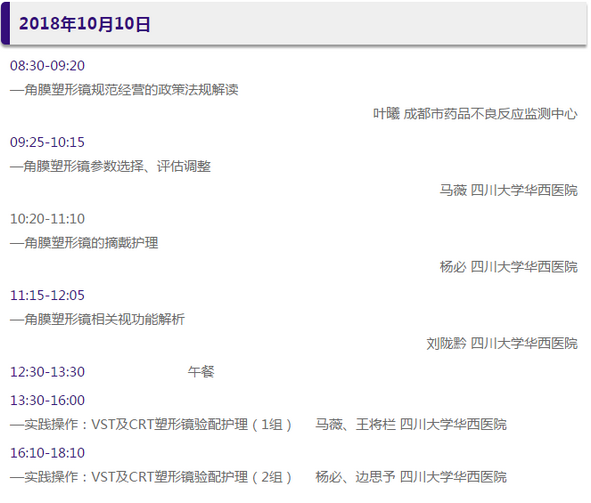Viewport: 591px width, 503px height.
Task: Click speaker 叶曦 成都市药品不良反应监测中心
Action: tap(475, 114)
